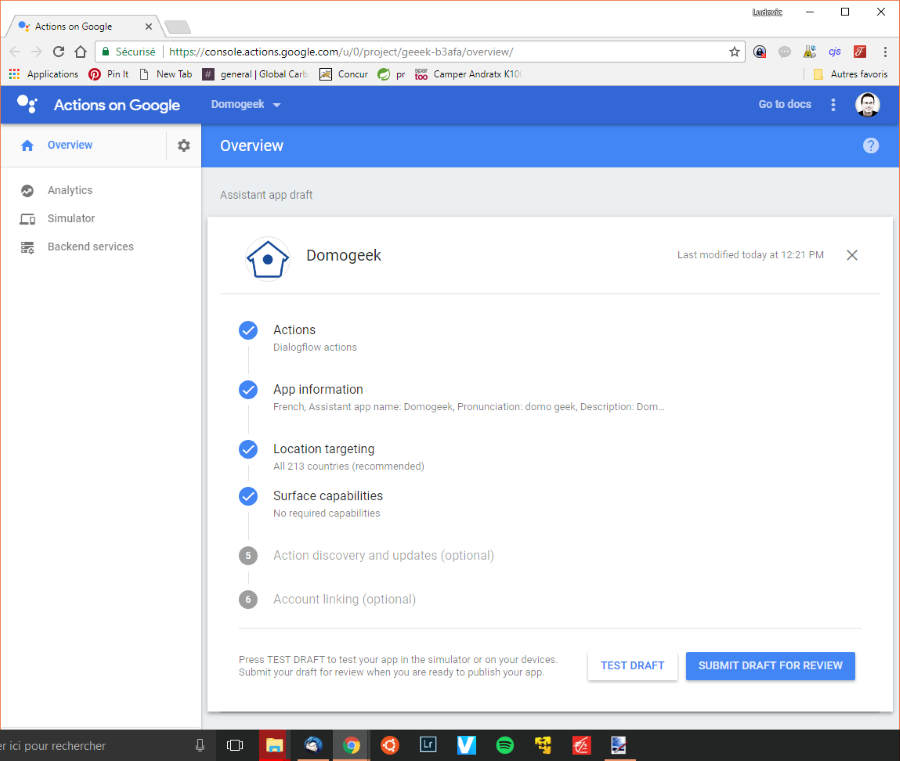
Task: Click the cjs extension icon
Action: [x=834, y=52]
